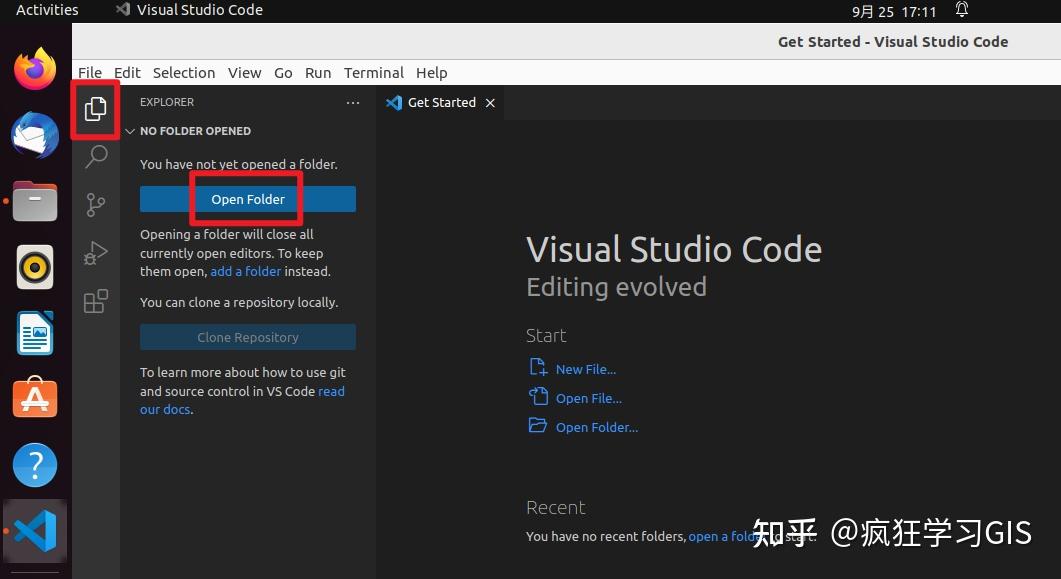Close the Get Started tab
The width and height of the screenshot is (1061, 579).
click(x=489, y=102)
